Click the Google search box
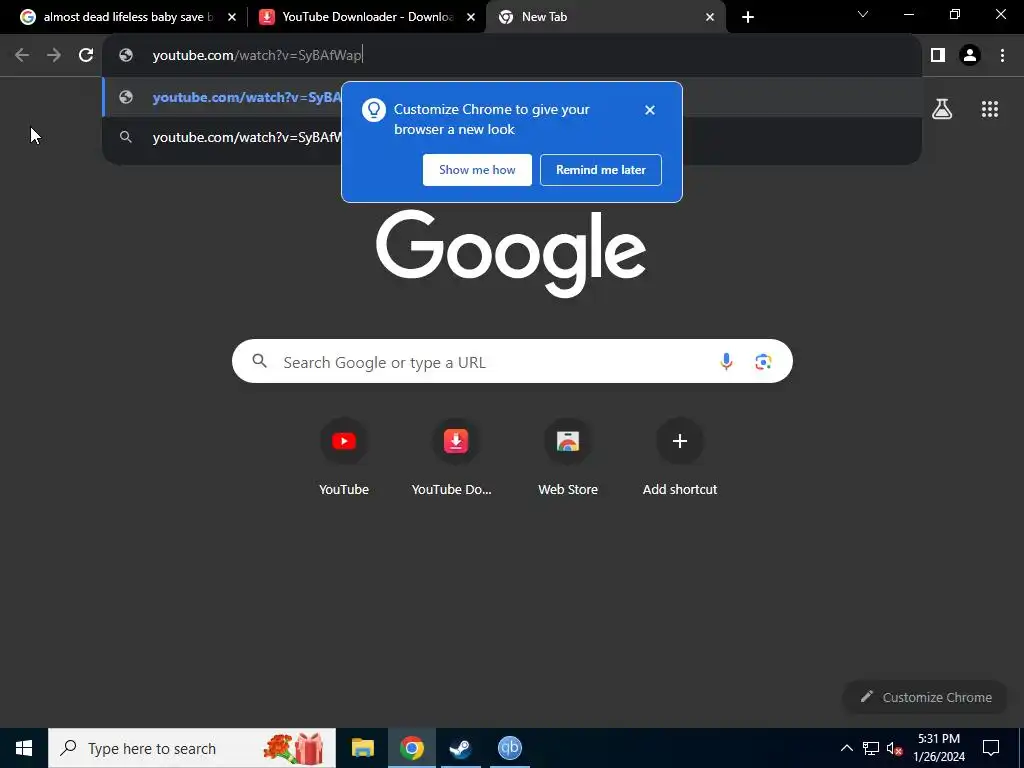This screenshot has width=1024, height=768. point(512,361)
